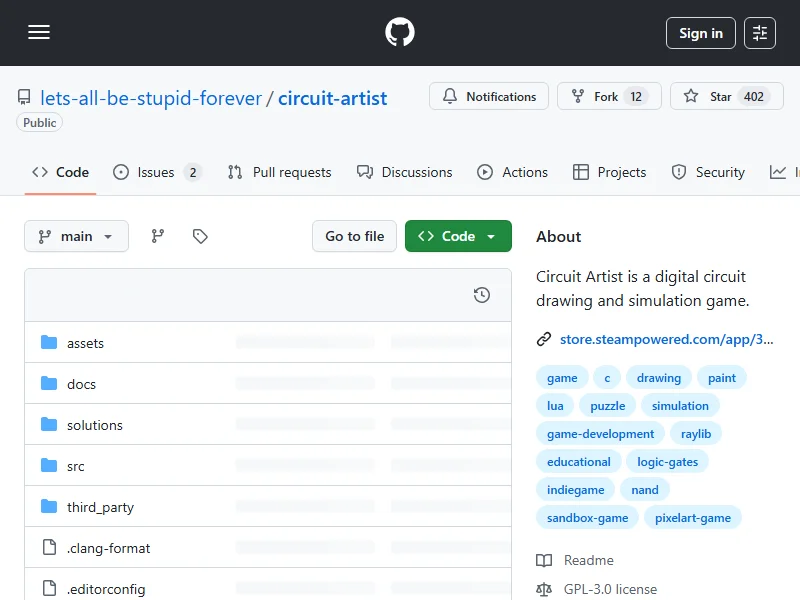Screen dimensions: 800x600
Task: Open the commit history clock icon
Action: [x=481, y=295]
